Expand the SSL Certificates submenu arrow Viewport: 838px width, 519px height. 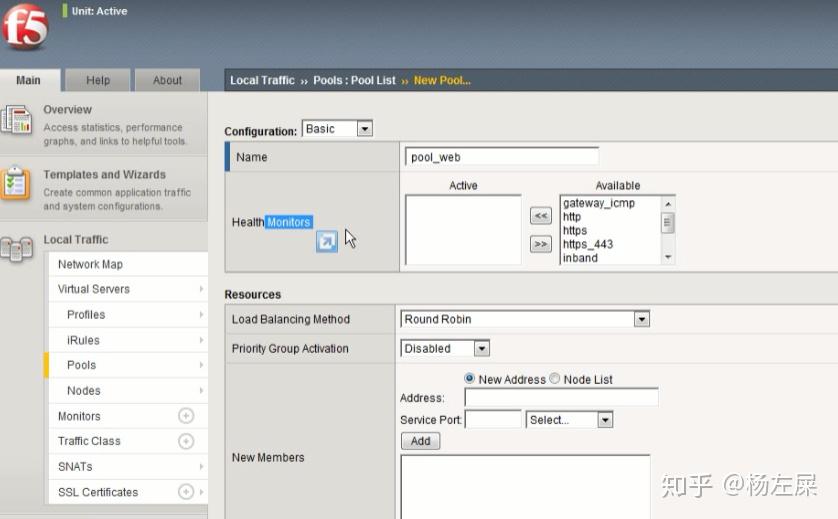pos(201,492)
